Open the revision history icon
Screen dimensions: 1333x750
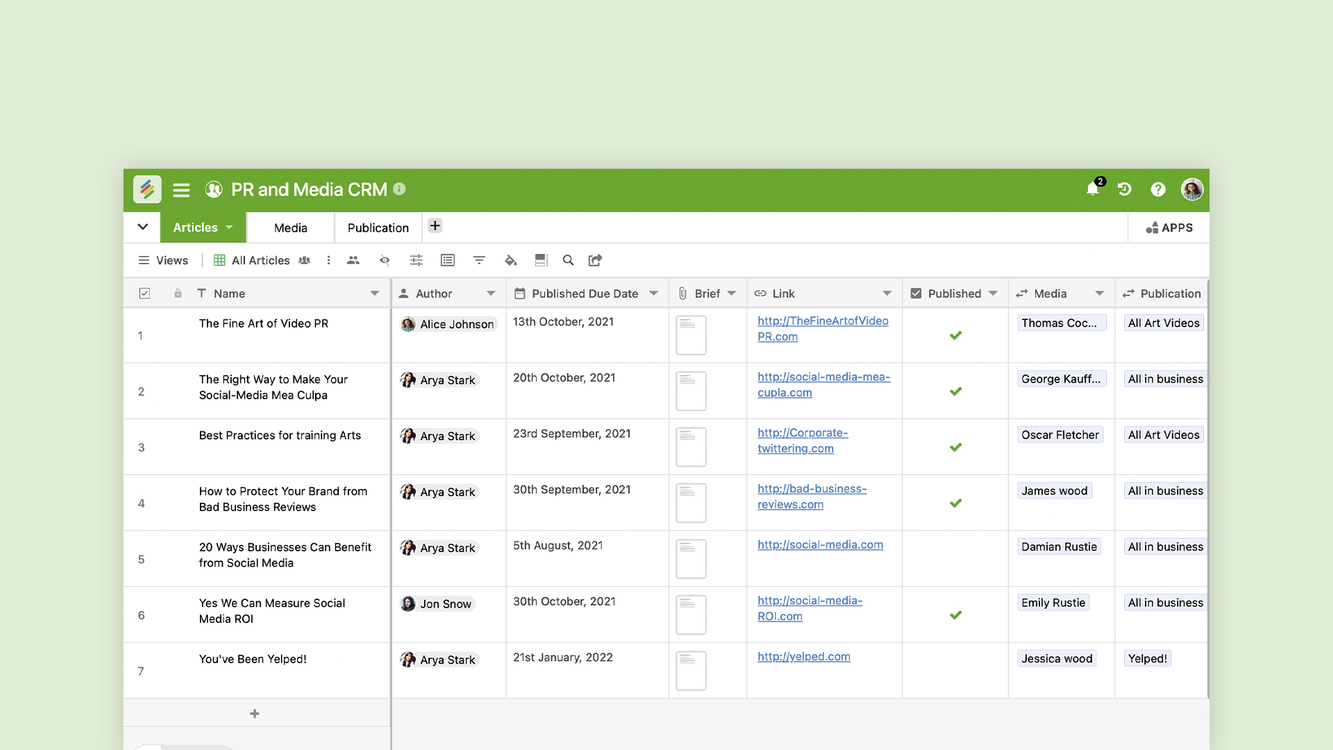(1124, 189)
